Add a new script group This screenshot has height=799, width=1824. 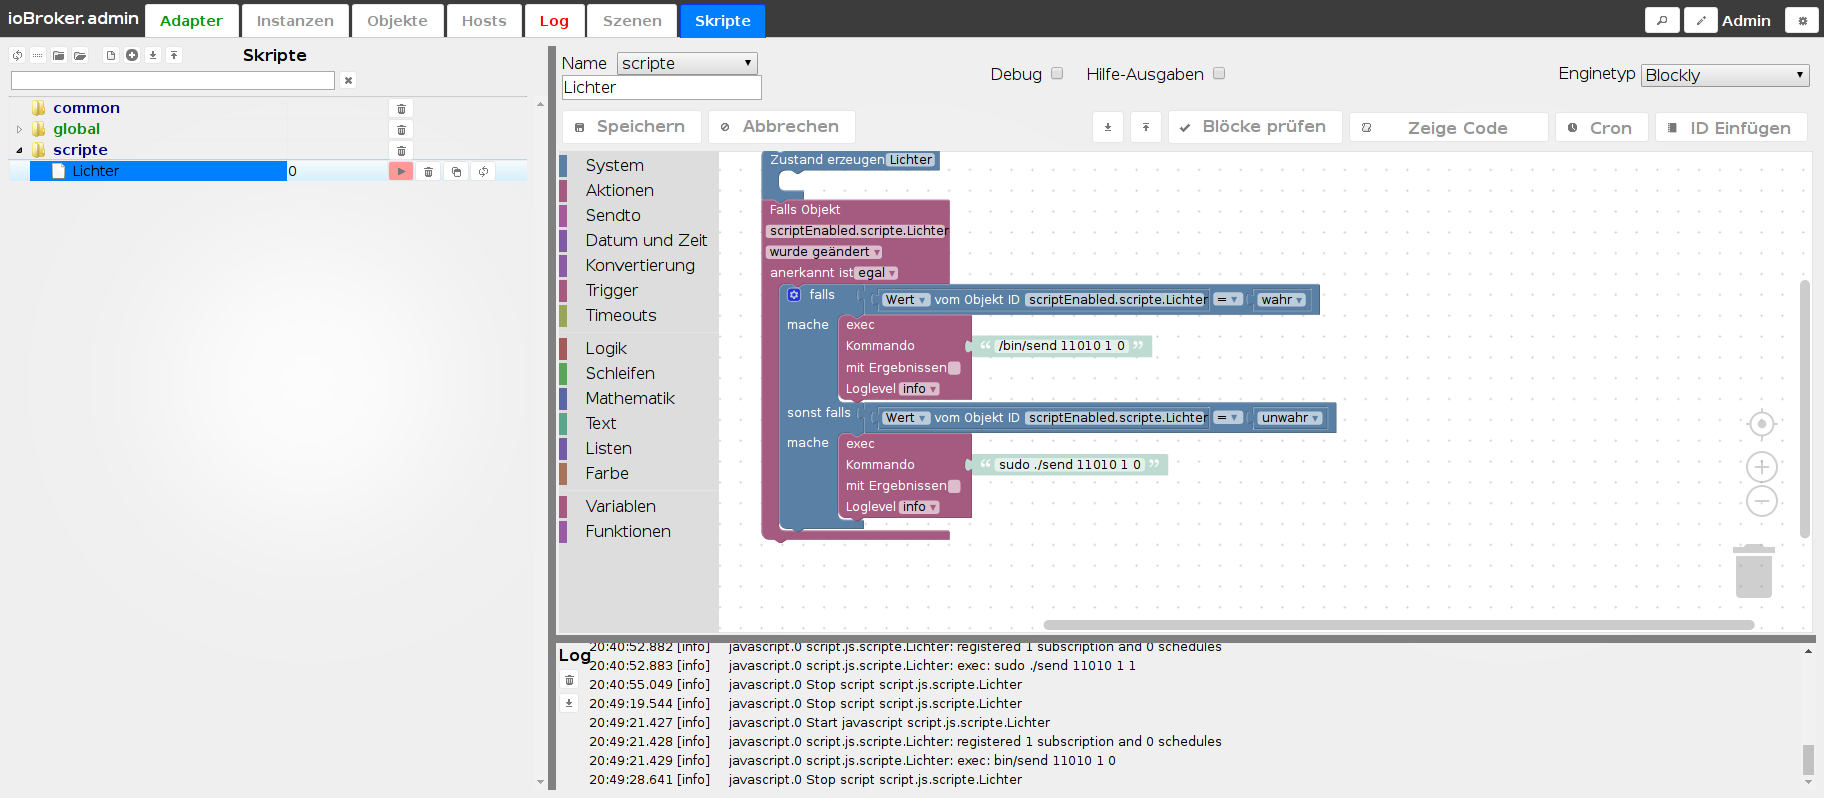tap(132, 55)
